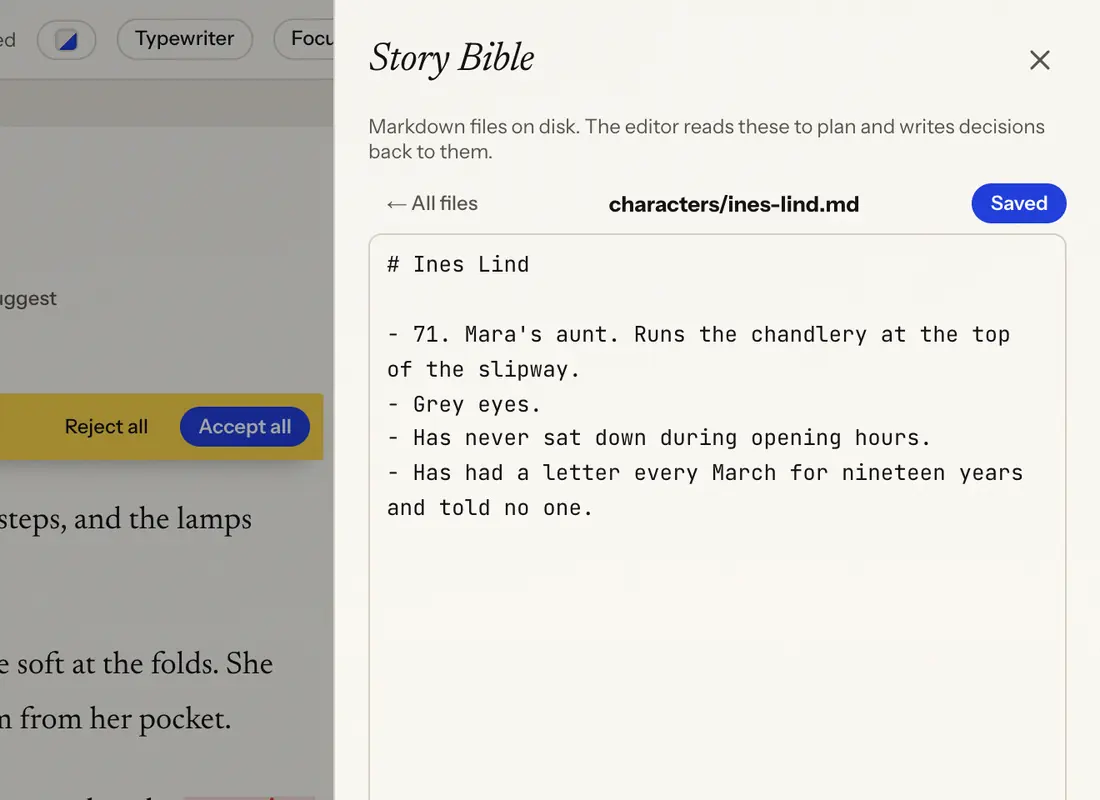The image size is (1100, 800).
Task: Click the 'Has had a letter every March' line
Action: click(x=705, y=490)
